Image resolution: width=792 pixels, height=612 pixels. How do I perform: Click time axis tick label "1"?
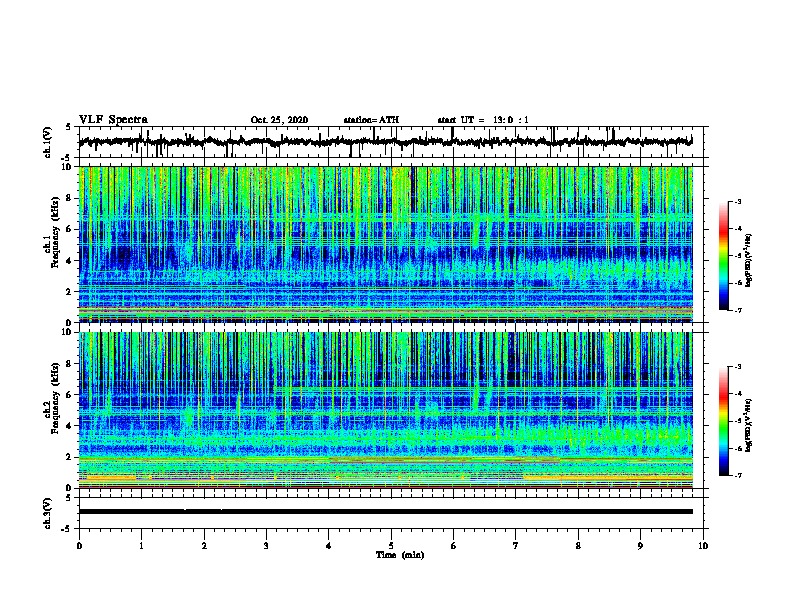[141, 546]
